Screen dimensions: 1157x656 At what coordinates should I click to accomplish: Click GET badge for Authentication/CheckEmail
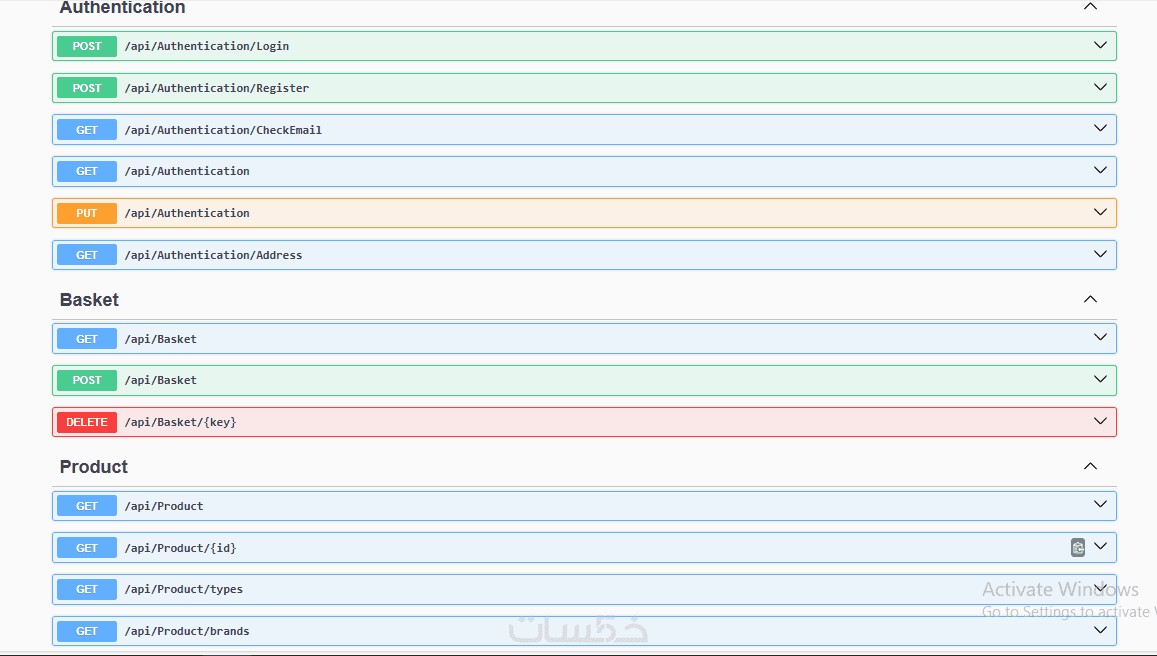pos(87,130)
